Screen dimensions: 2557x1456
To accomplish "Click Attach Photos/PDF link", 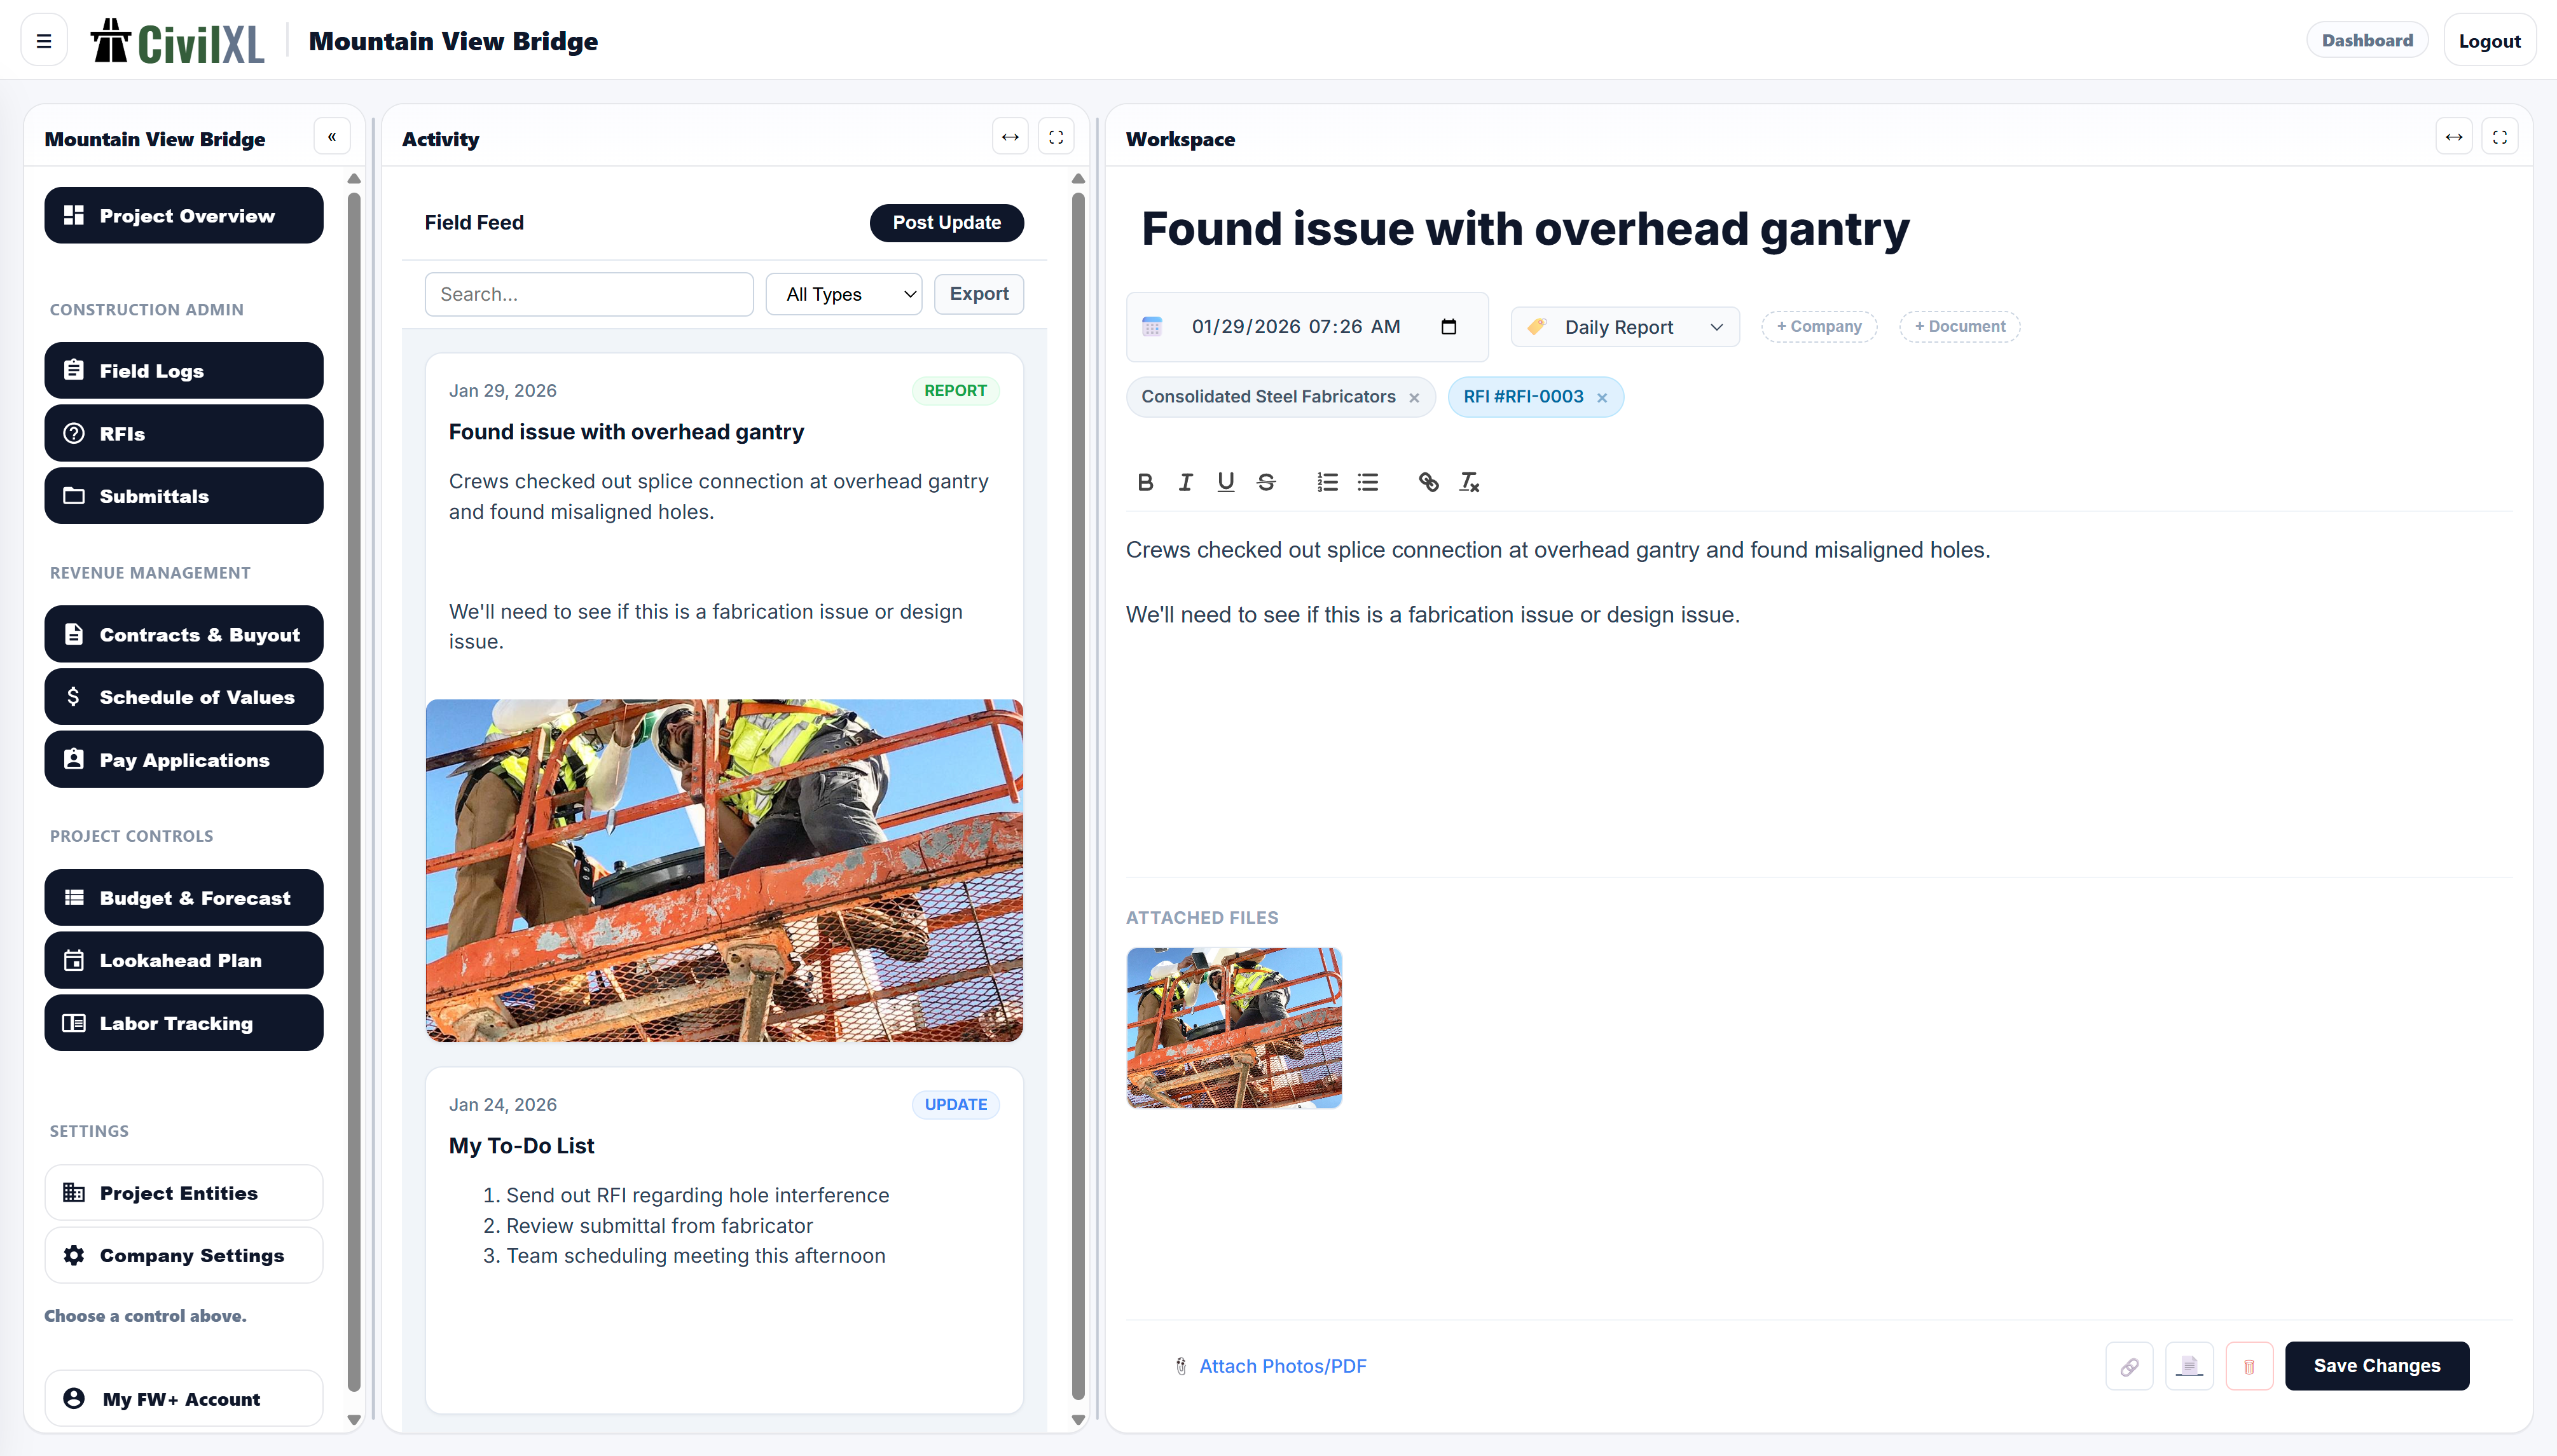I will (1282, 1366).
